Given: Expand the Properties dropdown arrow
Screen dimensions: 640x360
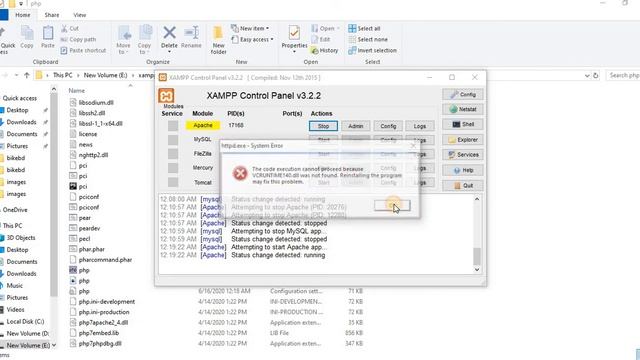Looking at the screenshot, I should 294,52.
